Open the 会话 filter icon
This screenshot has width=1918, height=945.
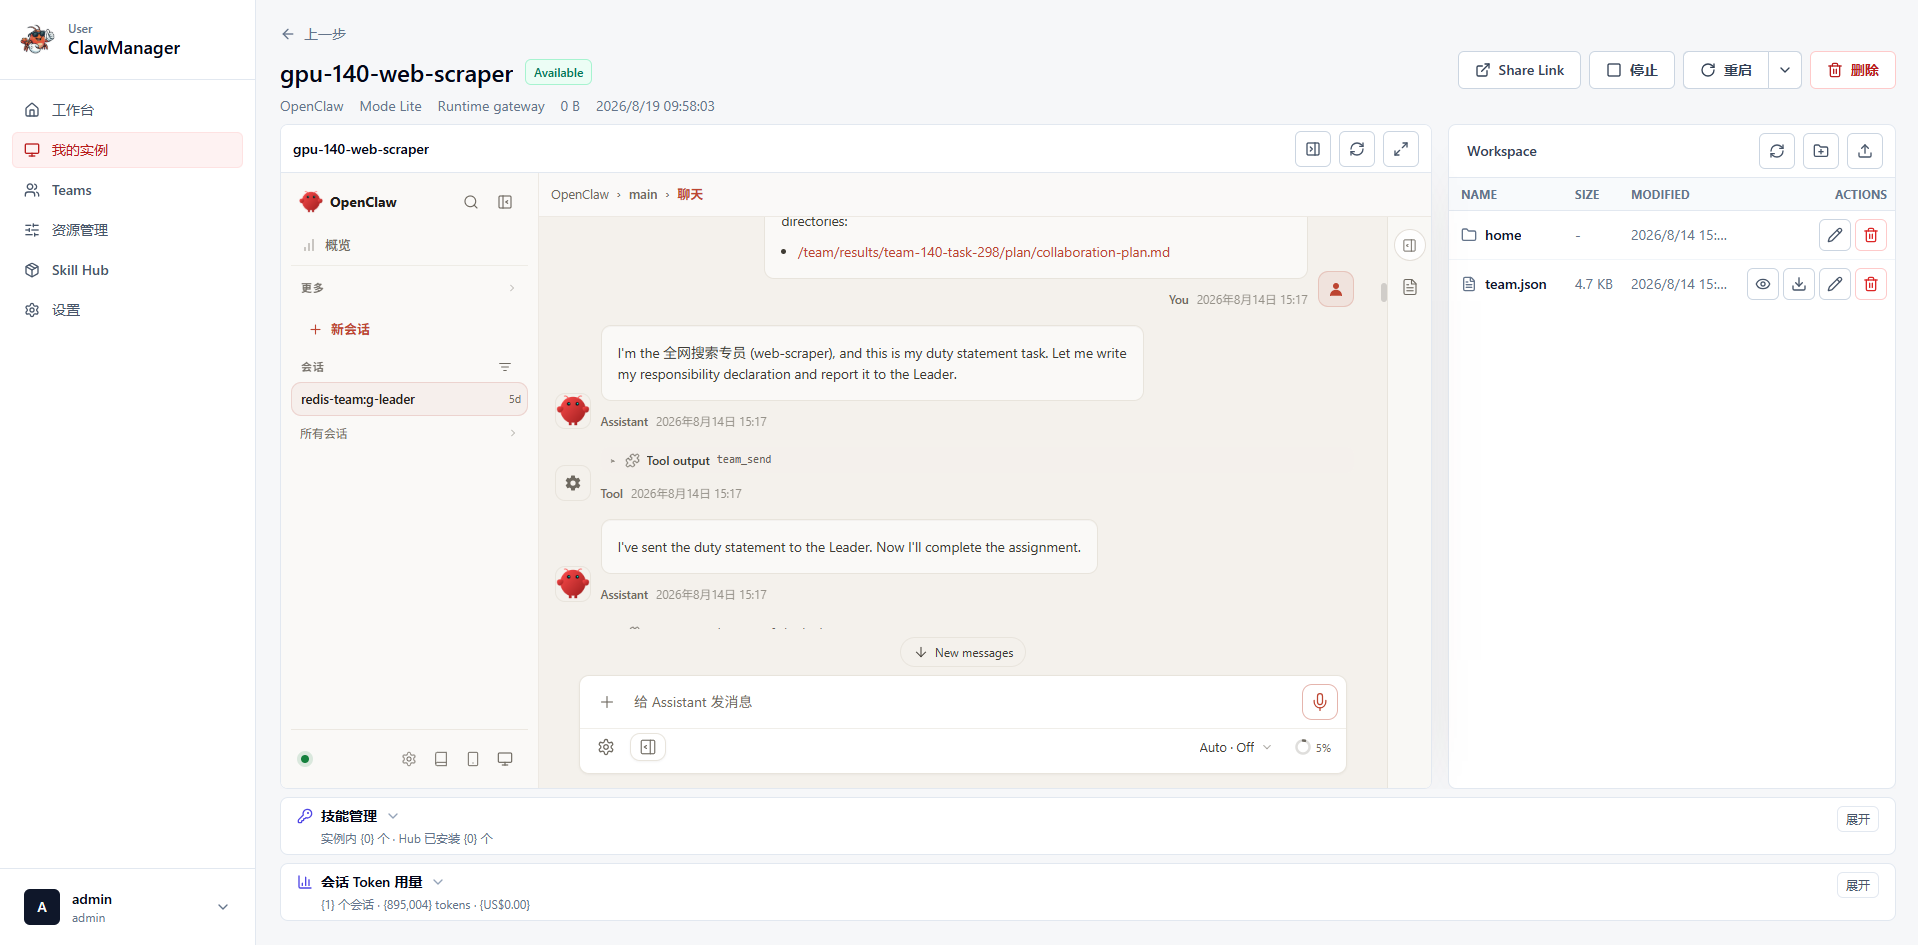click(x=505, y=367)
